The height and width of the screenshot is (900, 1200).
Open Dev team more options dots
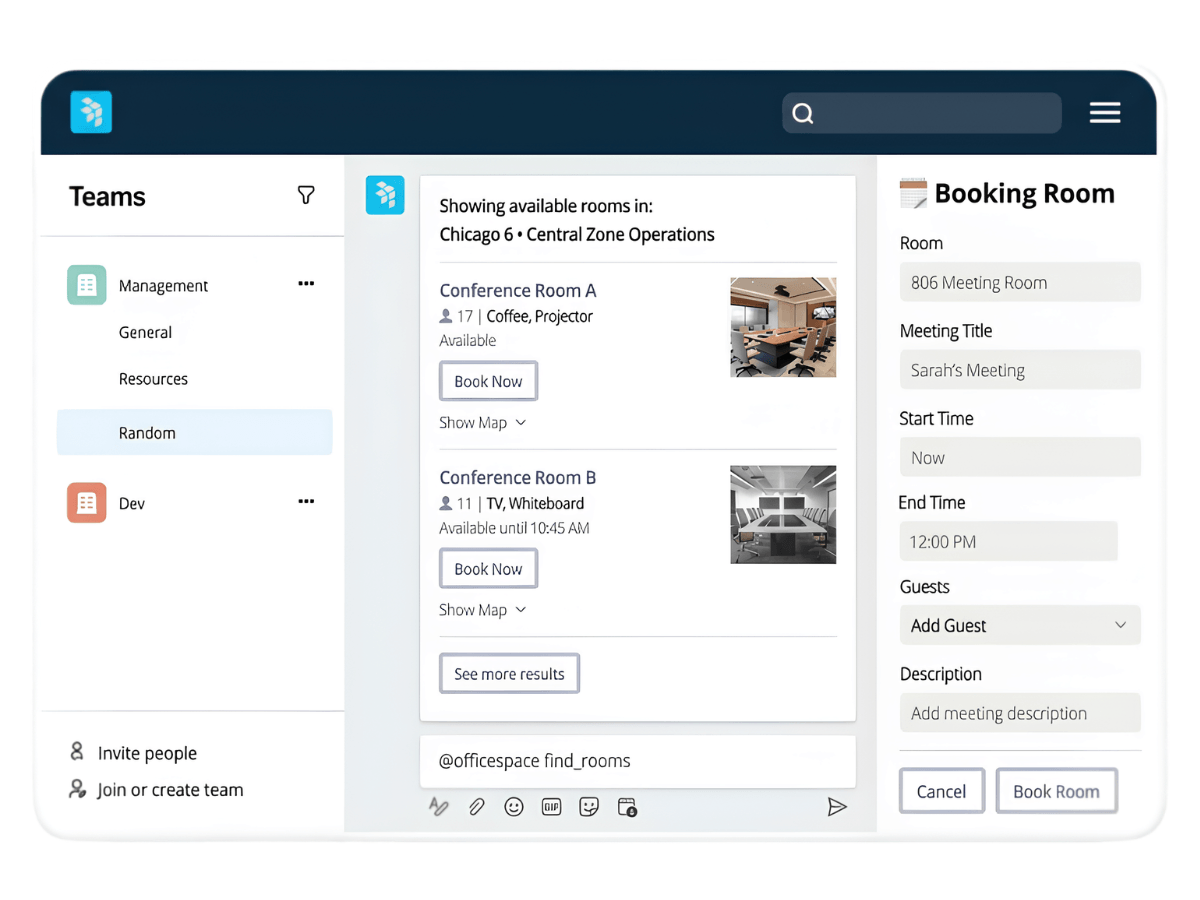(x=306, y=502)
